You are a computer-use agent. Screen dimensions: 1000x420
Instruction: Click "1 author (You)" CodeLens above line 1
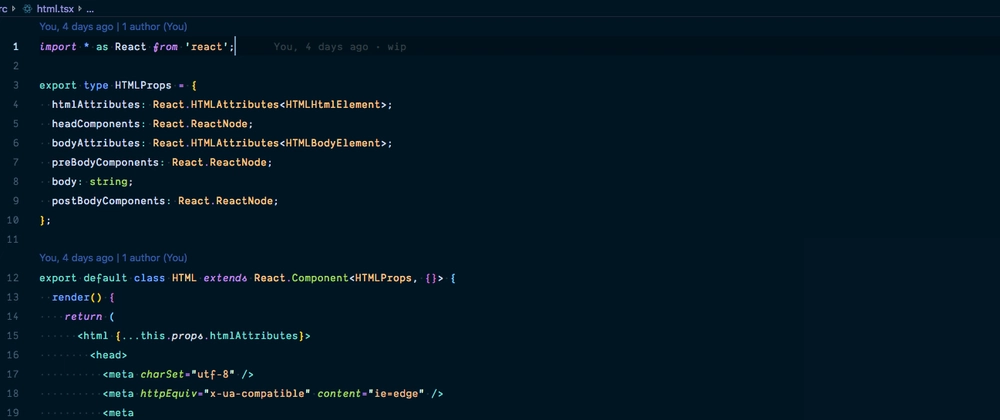coord(154,27)
